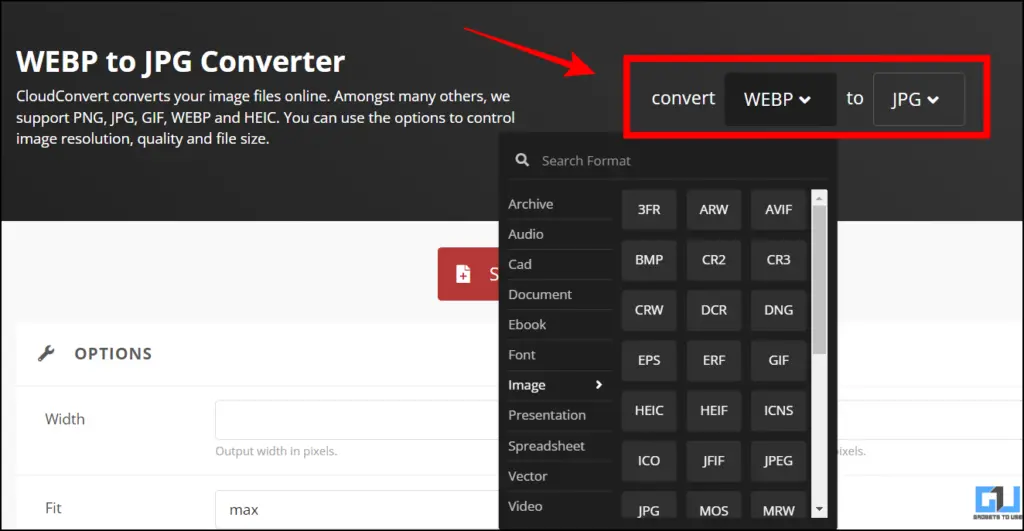The height and width of the screenshot is (531, 1024).
Task: Choose the DNG format
Action: [778, 310]
